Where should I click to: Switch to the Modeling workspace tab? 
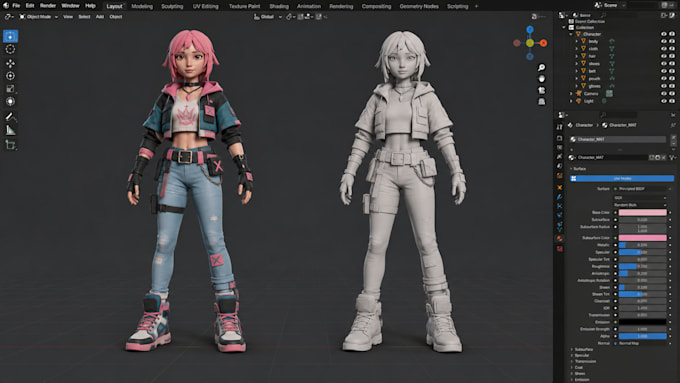click(x=142, y=6)
